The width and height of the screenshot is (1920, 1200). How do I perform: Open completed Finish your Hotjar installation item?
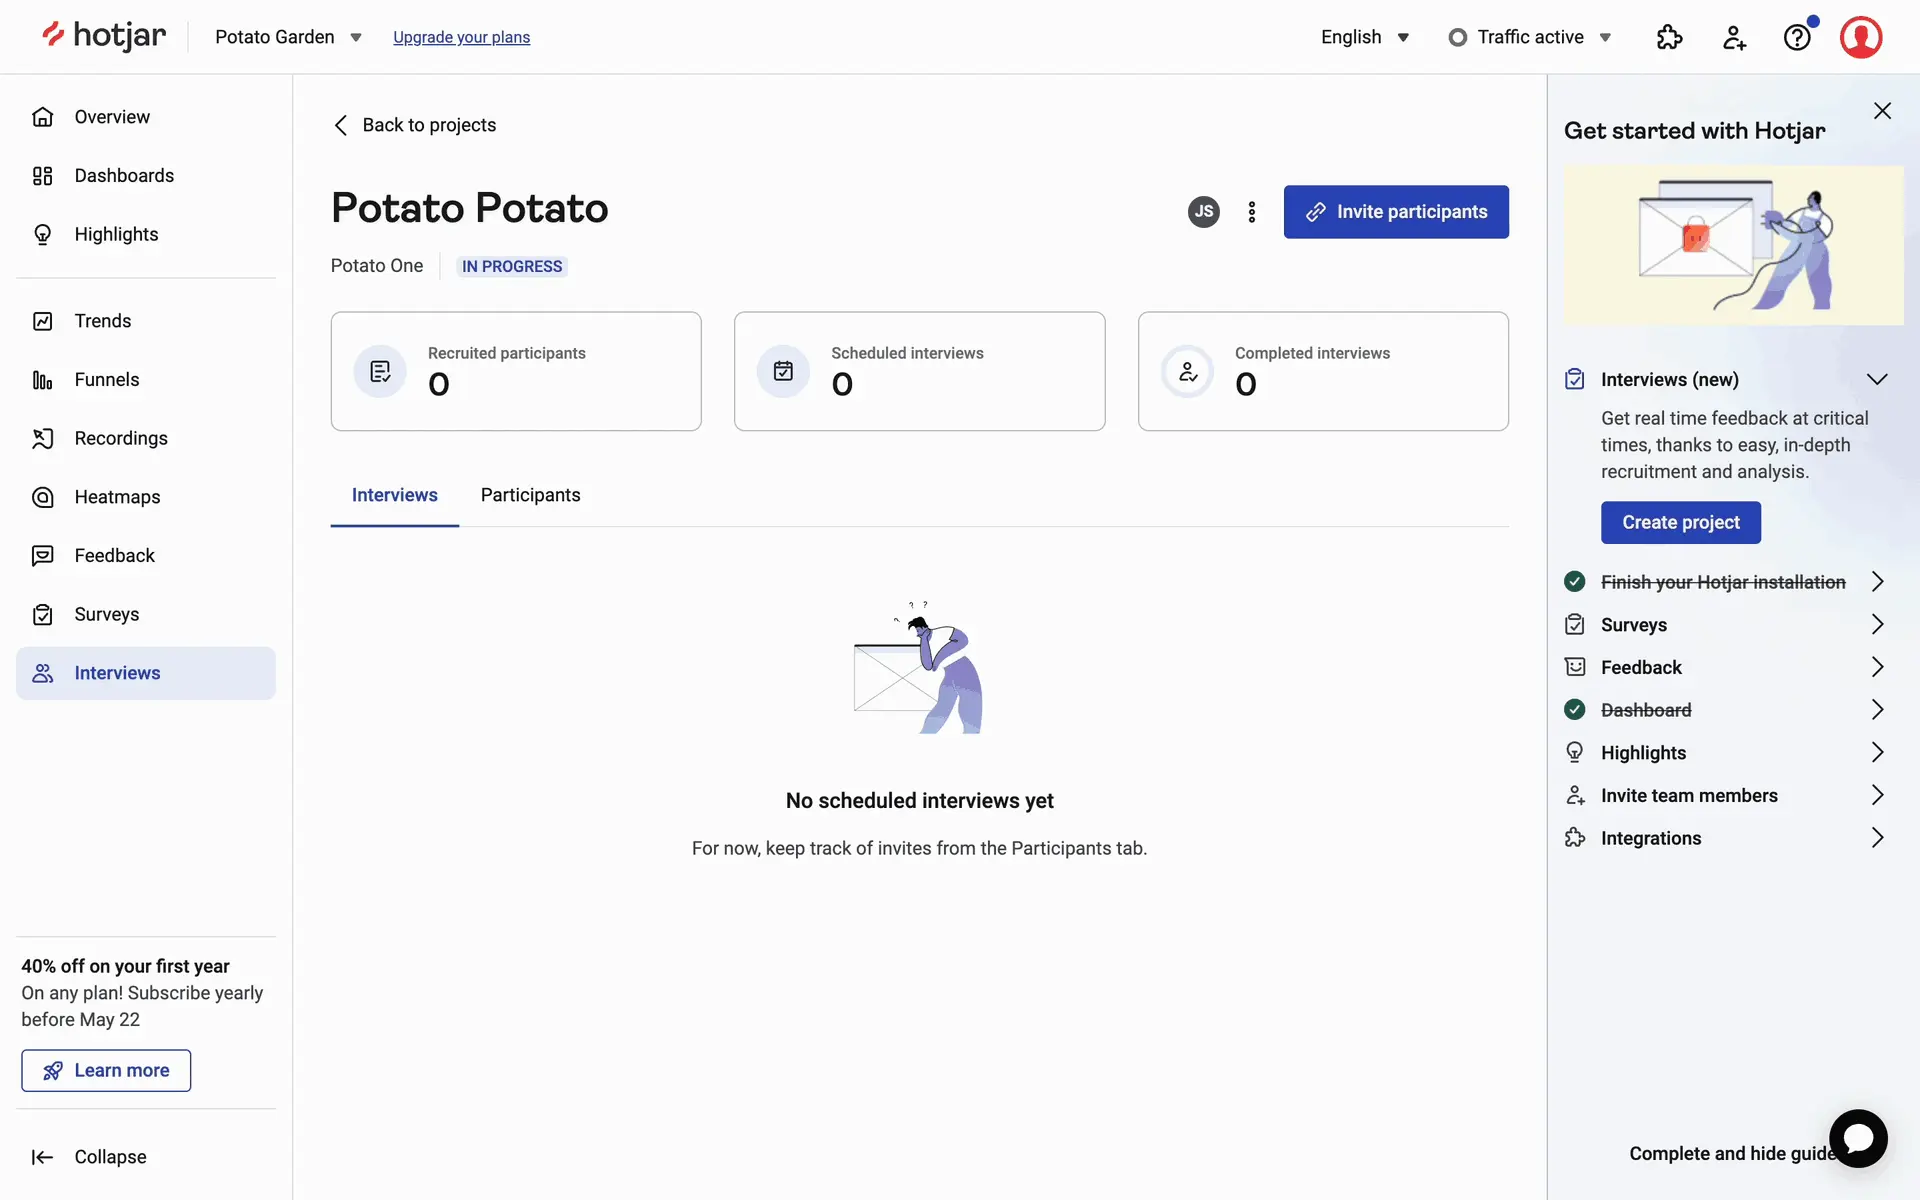tap(1724, 582)
